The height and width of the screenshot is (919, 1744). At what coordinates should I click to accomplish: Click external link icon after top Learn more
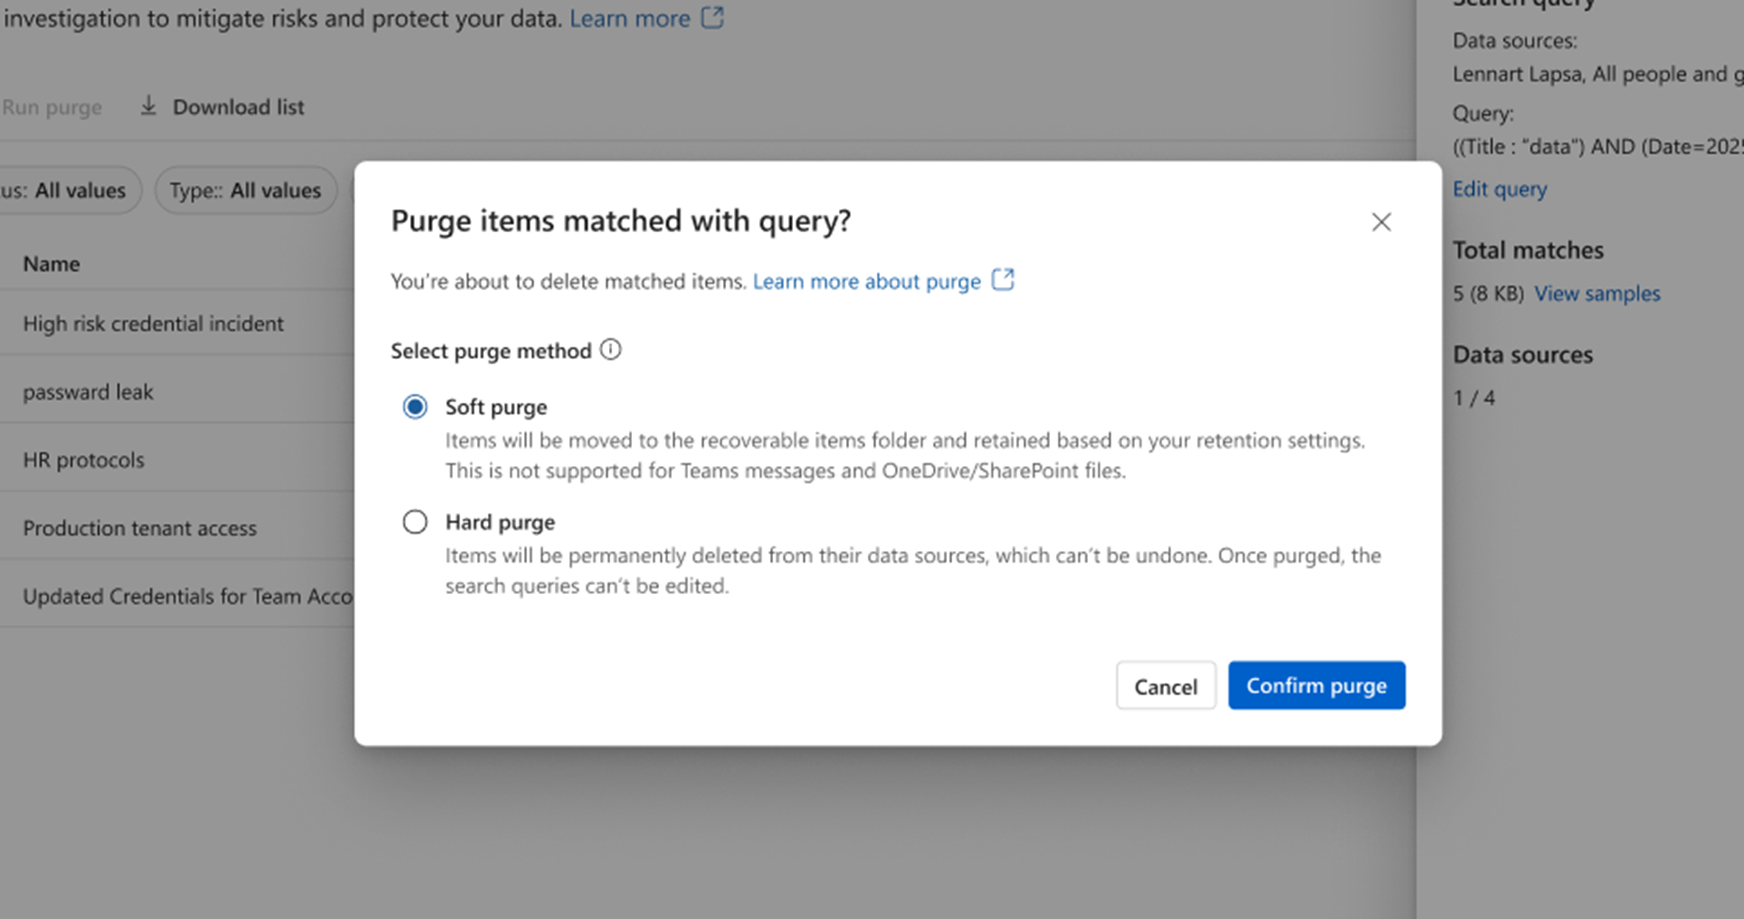click(712, 18)
